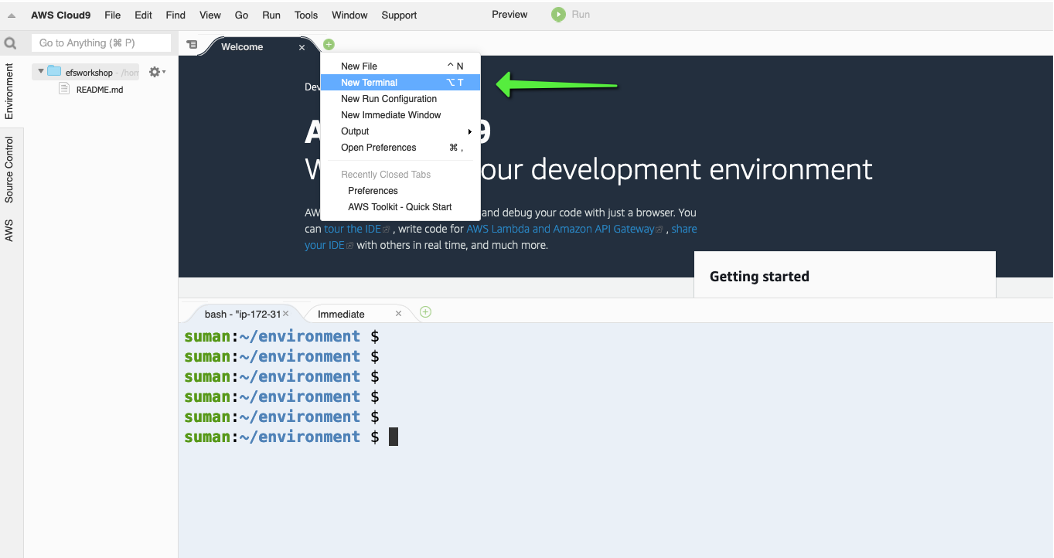The image size is (1054, 558).
Task: Open the Environment side panel
Action: pos(9,91)
